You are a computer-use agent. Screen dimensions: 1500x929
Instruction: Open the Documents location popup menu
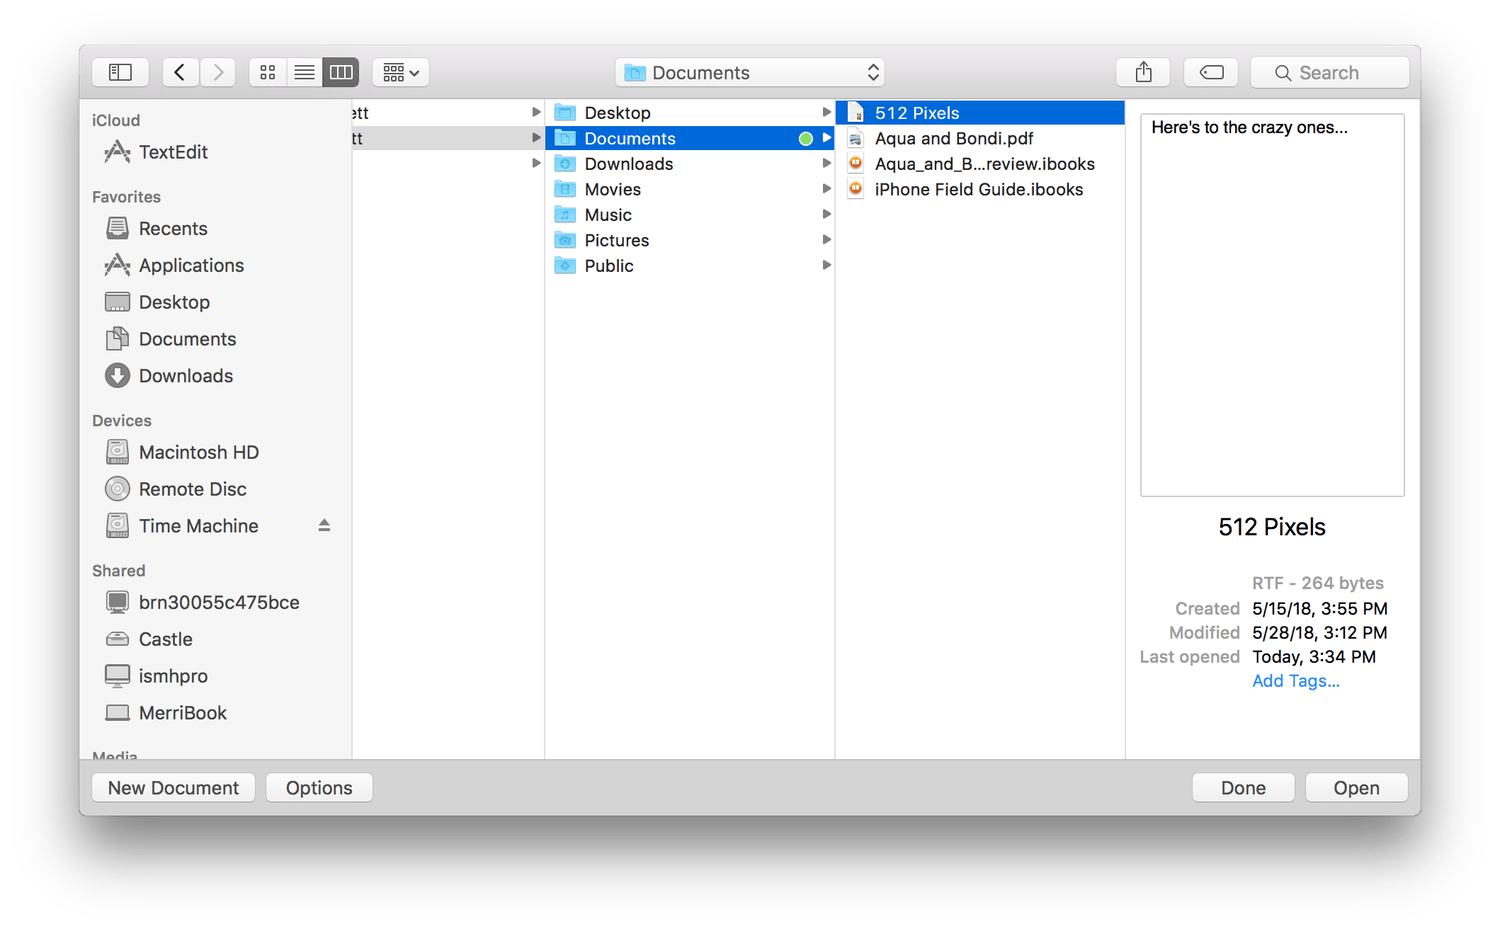tap(750, 72)
